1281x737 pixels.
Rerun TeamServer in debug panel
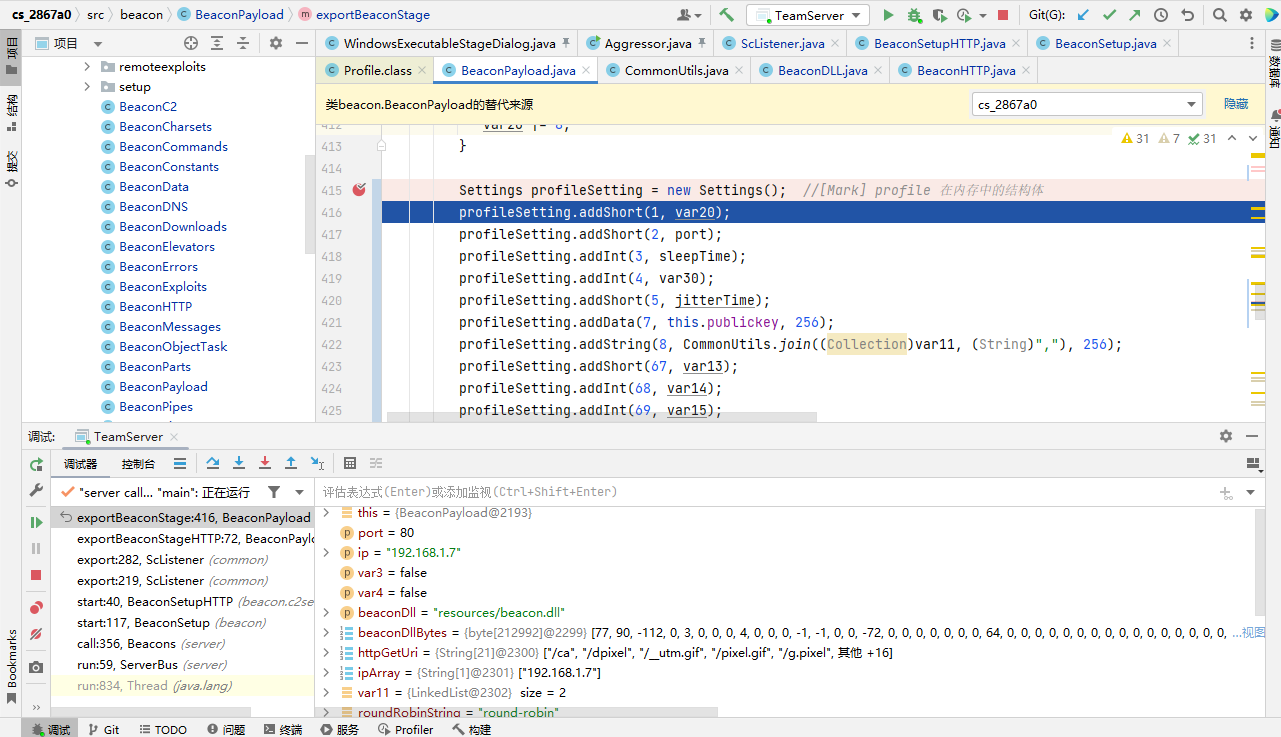[x=36, y=464]
